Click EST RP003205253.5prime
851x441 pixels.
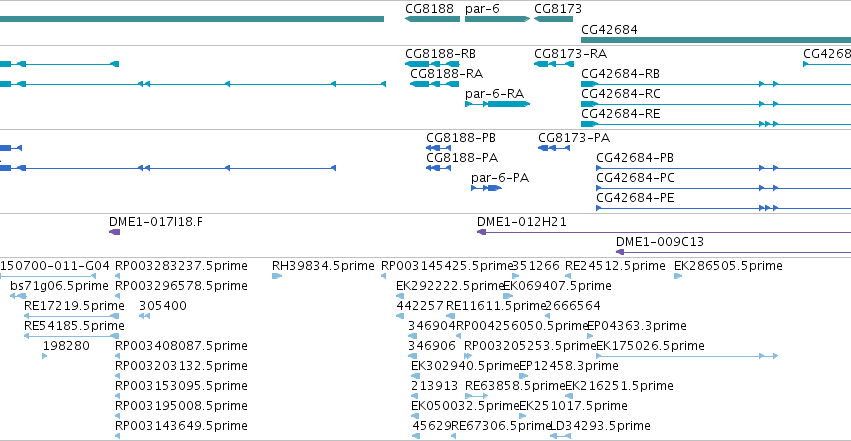point(468,356)
